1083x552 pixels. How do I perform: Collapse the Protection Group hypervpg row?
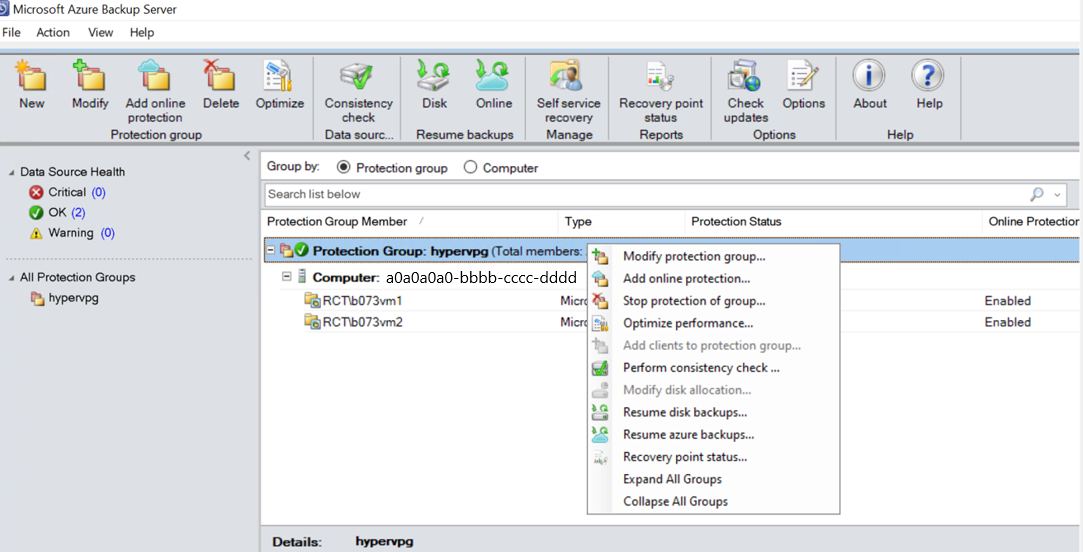271,251
